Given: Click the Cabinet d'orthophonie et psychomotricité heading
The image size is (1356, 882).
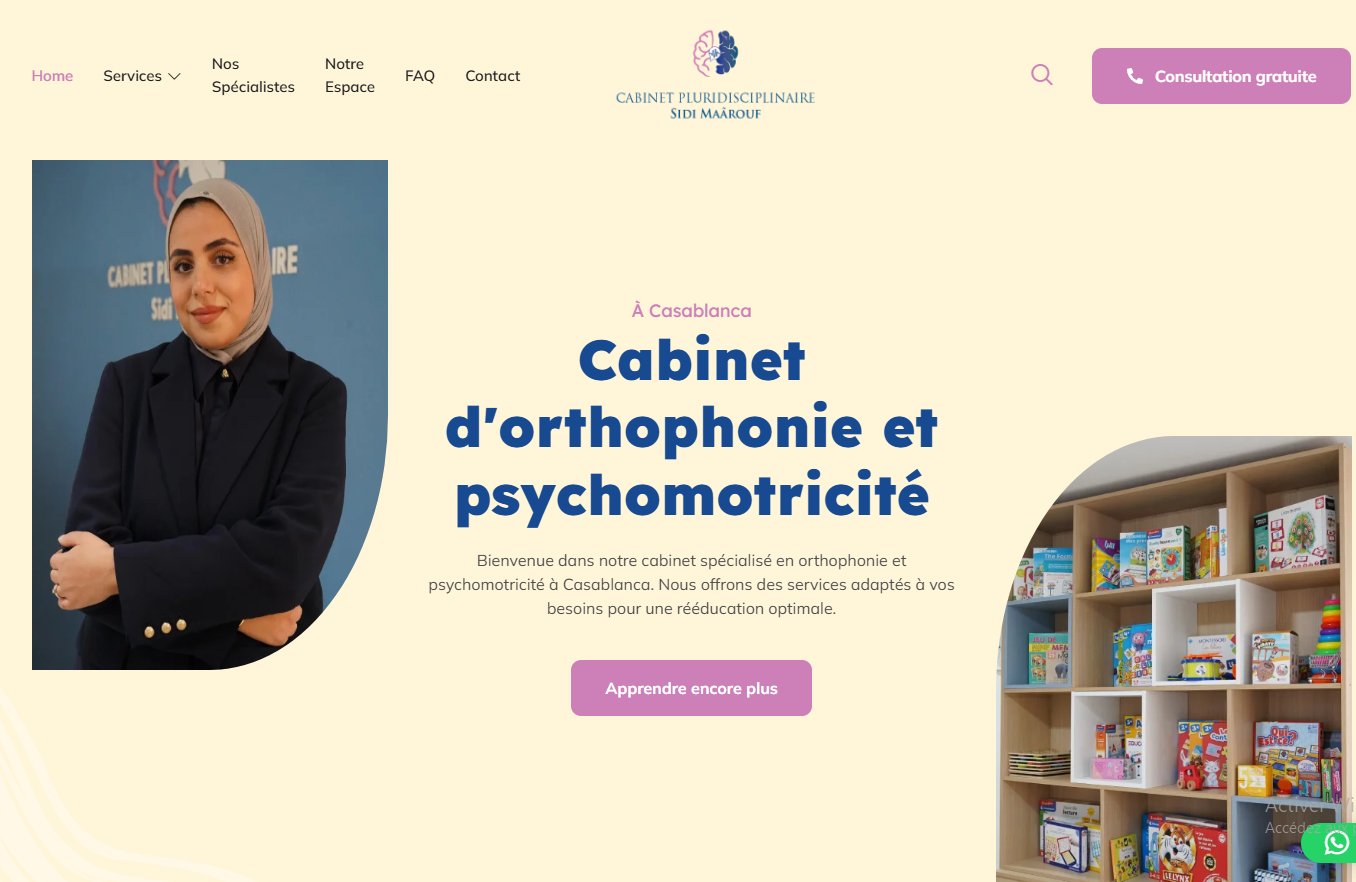Looking at the screenshot, I should click(x=691, y=429).
